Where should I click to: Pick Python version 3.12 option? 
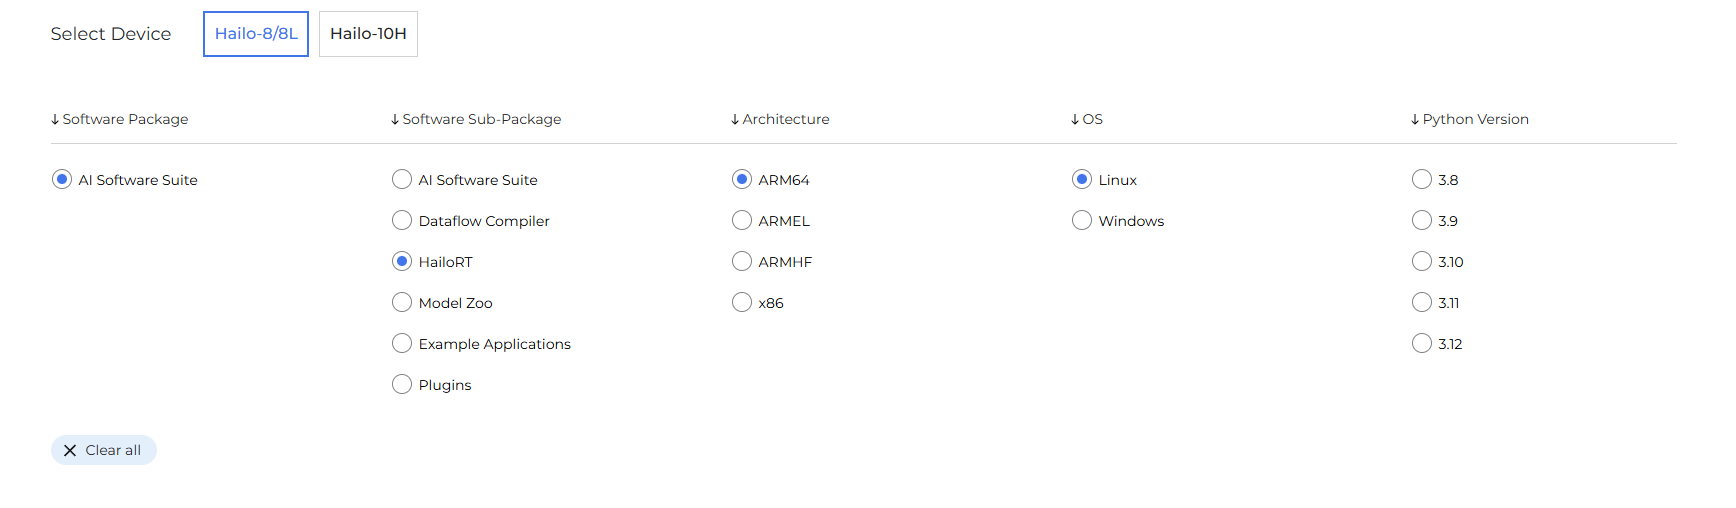point(1422,343)
